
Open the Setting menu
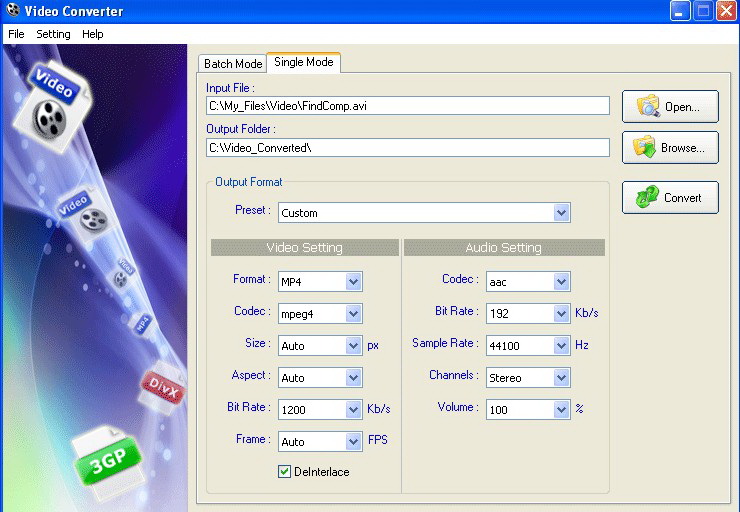click(x=53, y=34)
